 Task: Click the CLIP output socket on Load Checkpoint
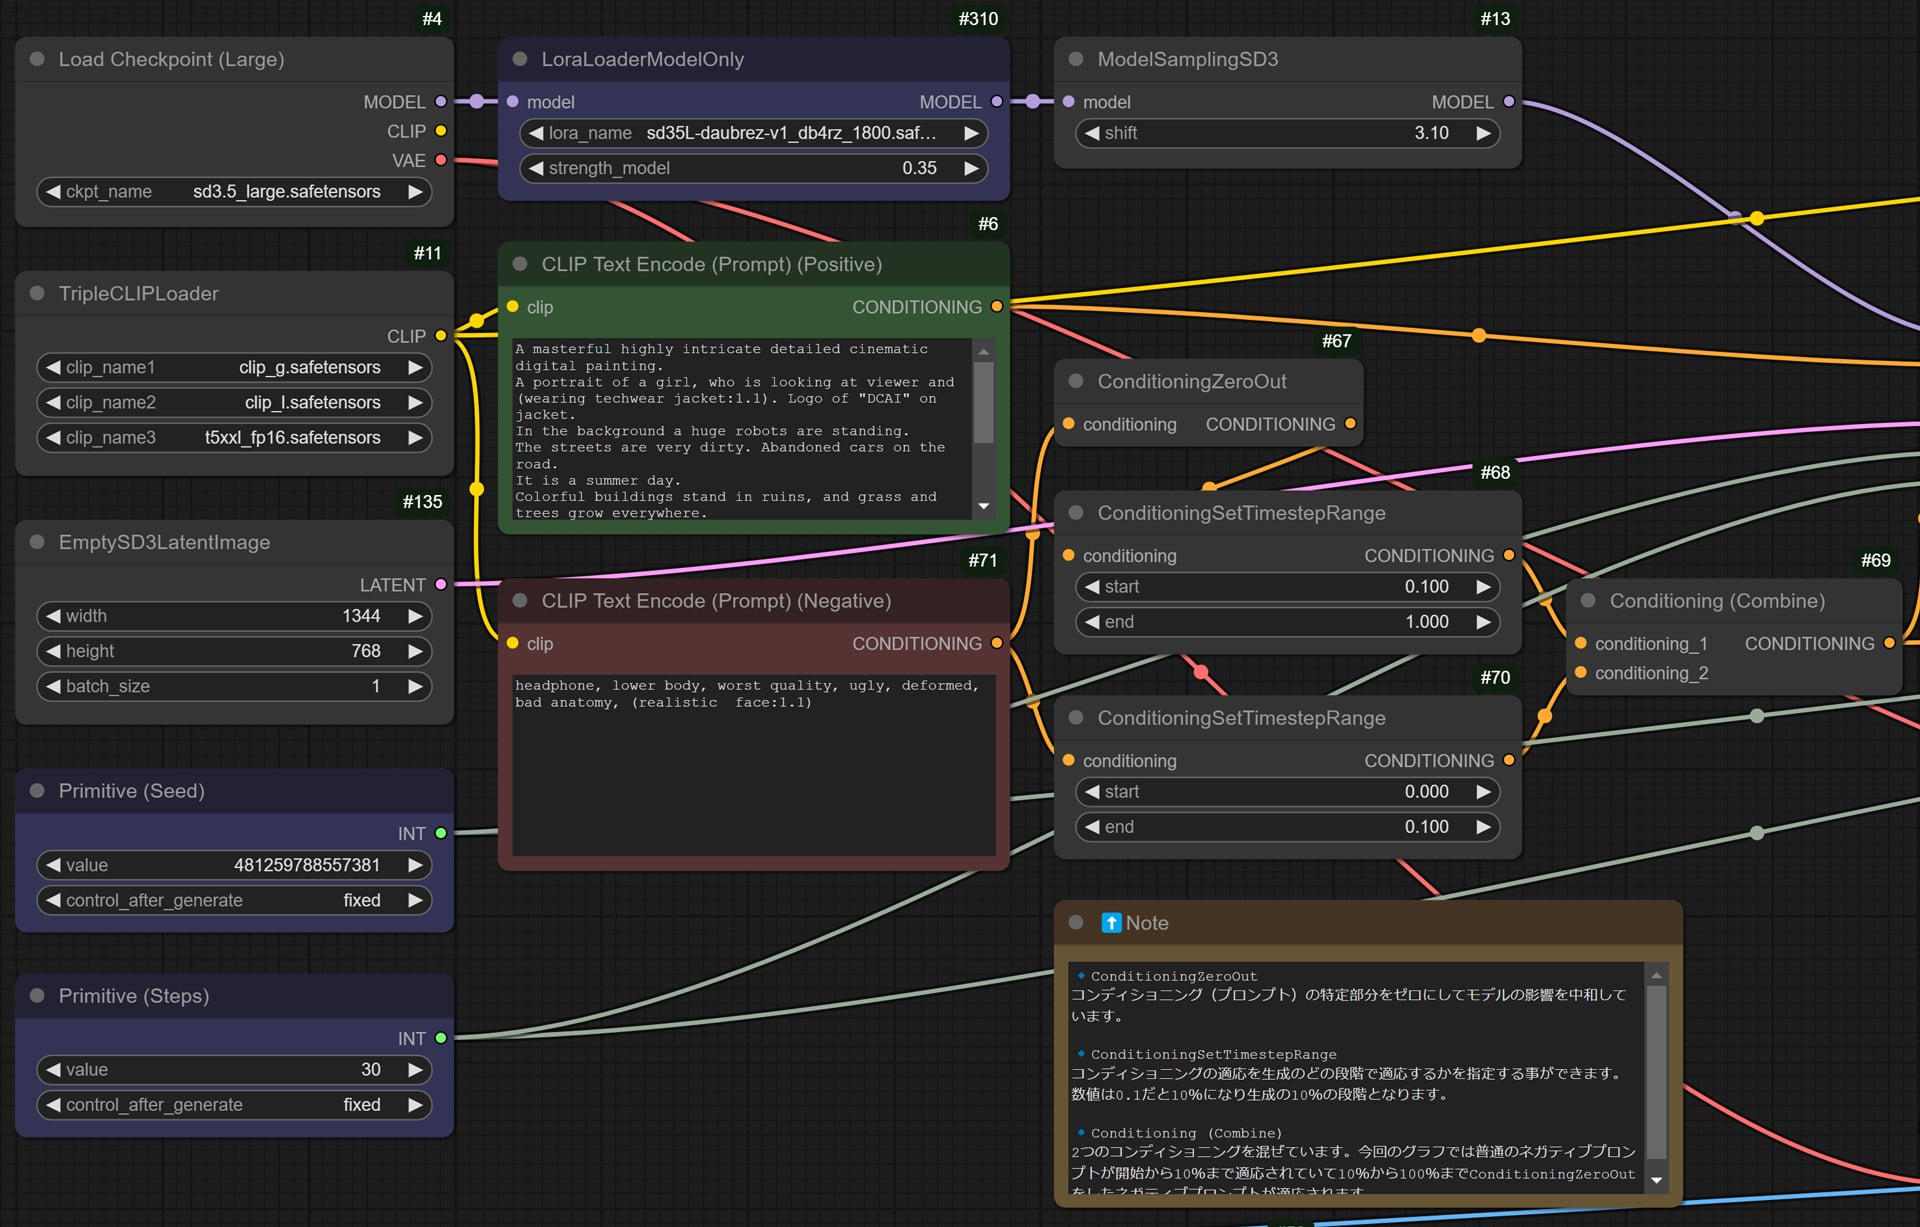[441, 131]
